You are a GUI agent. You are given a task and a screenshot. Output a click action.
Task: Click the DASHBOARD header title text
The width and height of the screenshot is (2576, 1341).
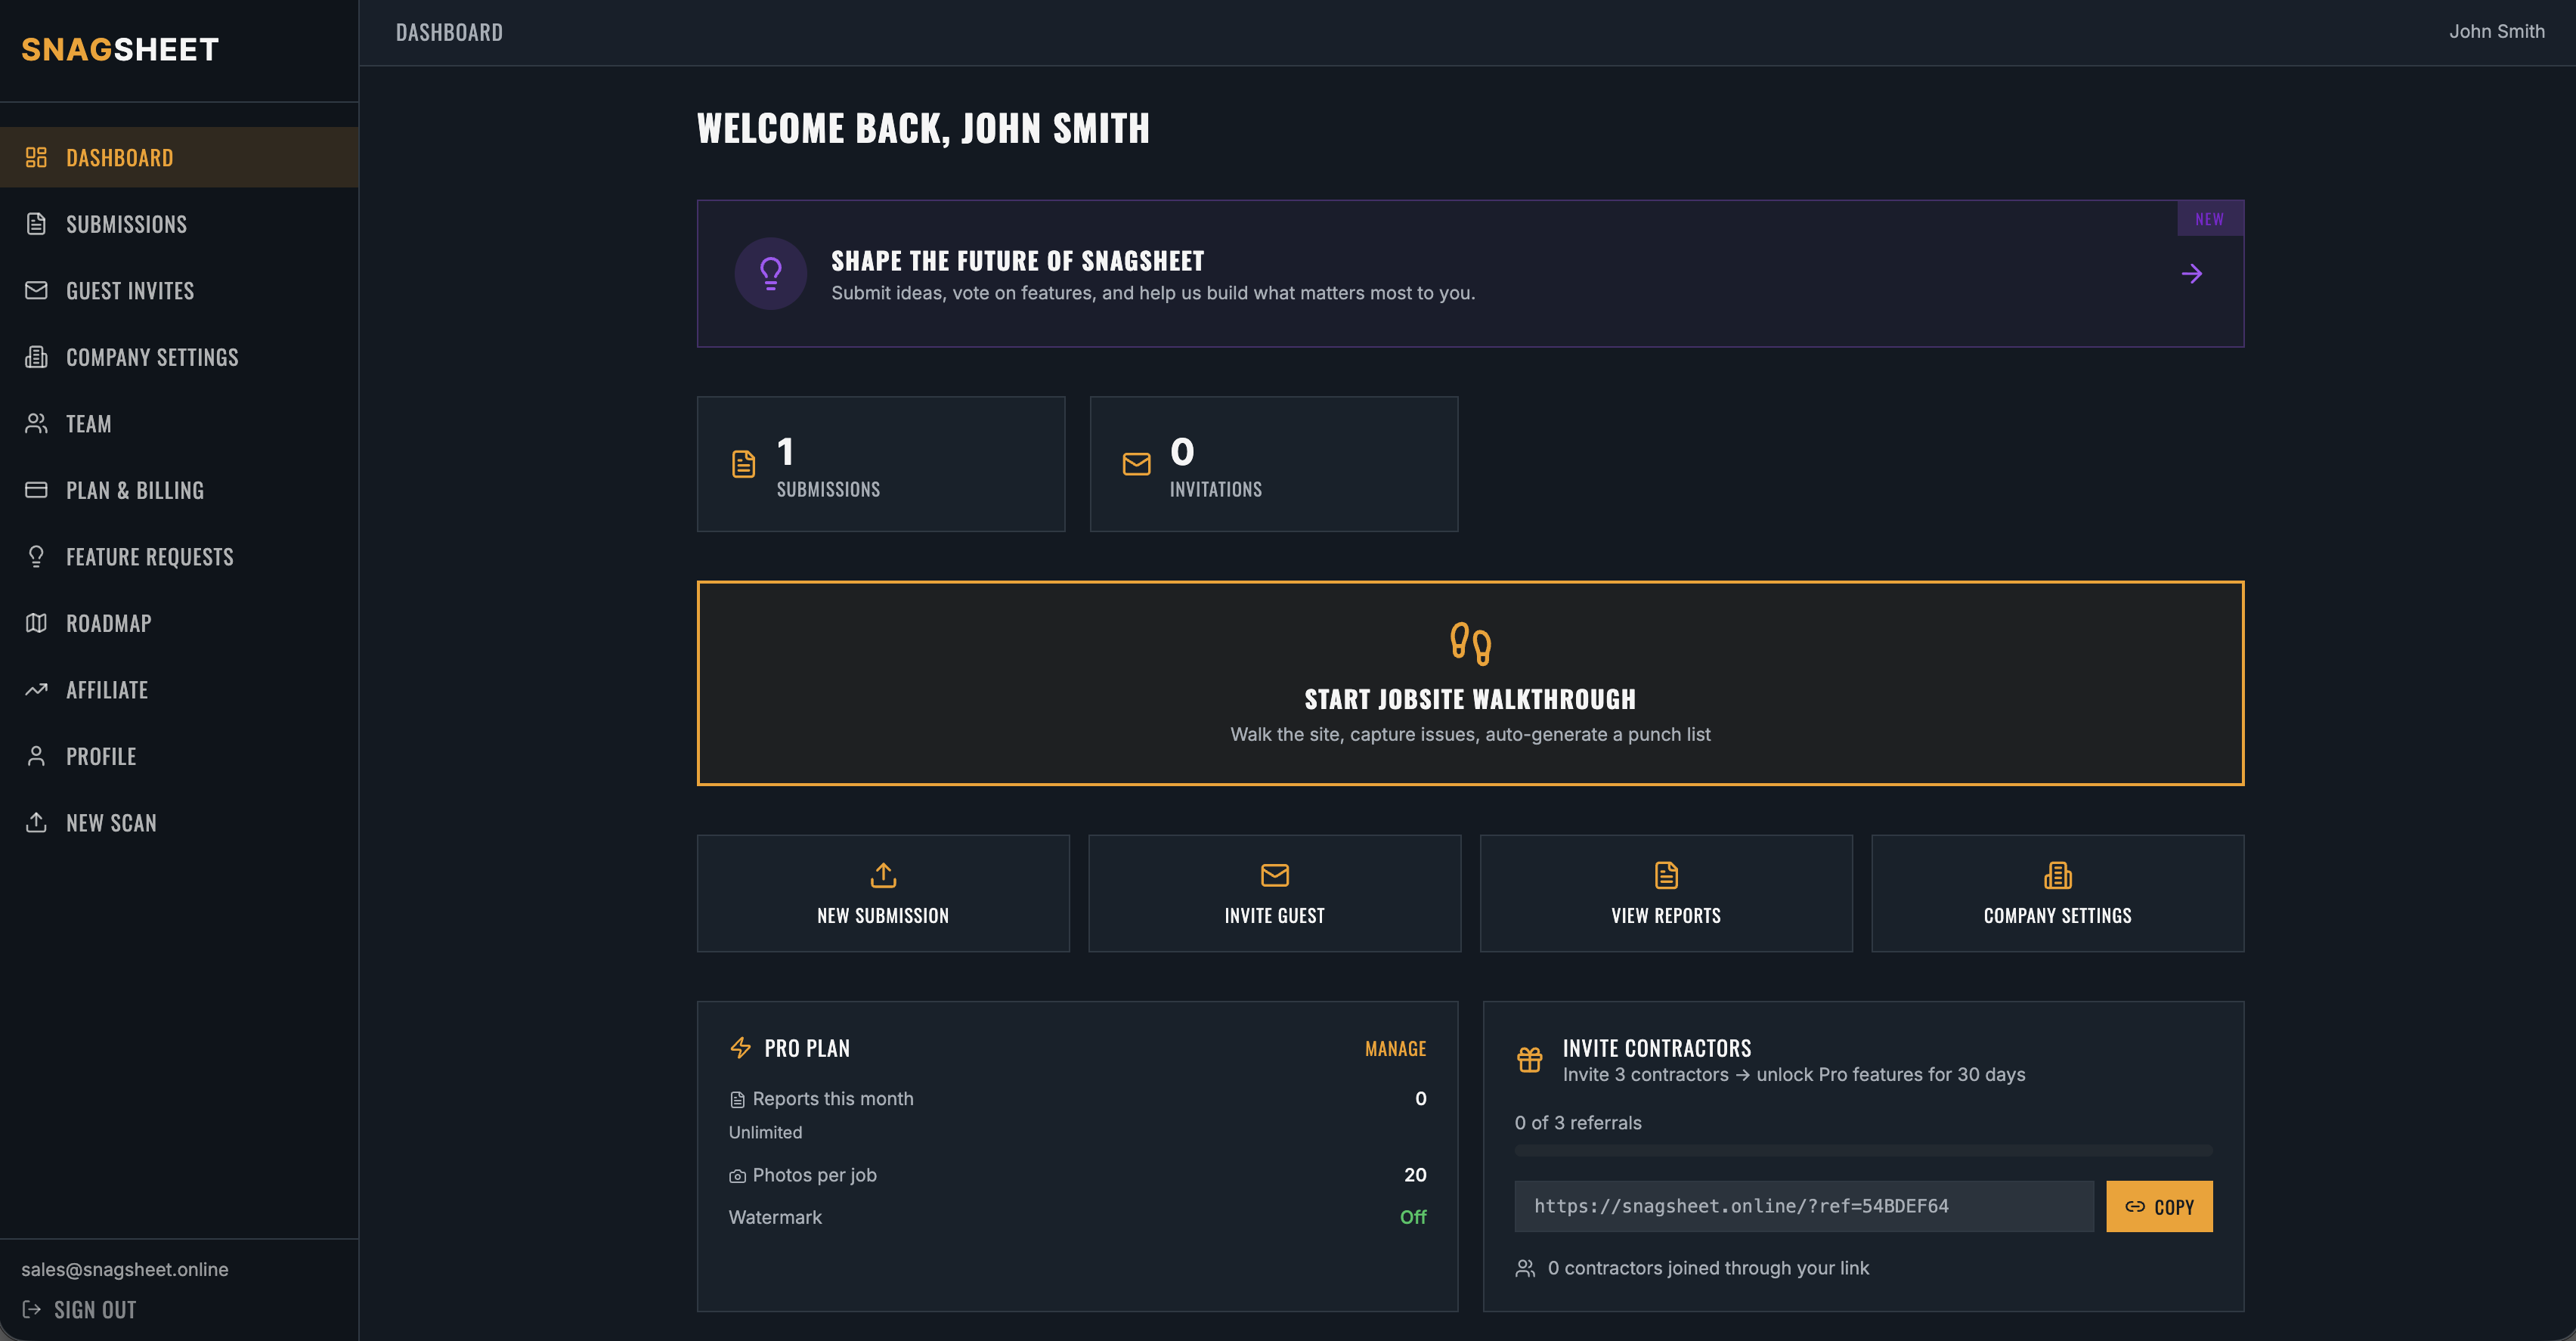coord(449,32)
